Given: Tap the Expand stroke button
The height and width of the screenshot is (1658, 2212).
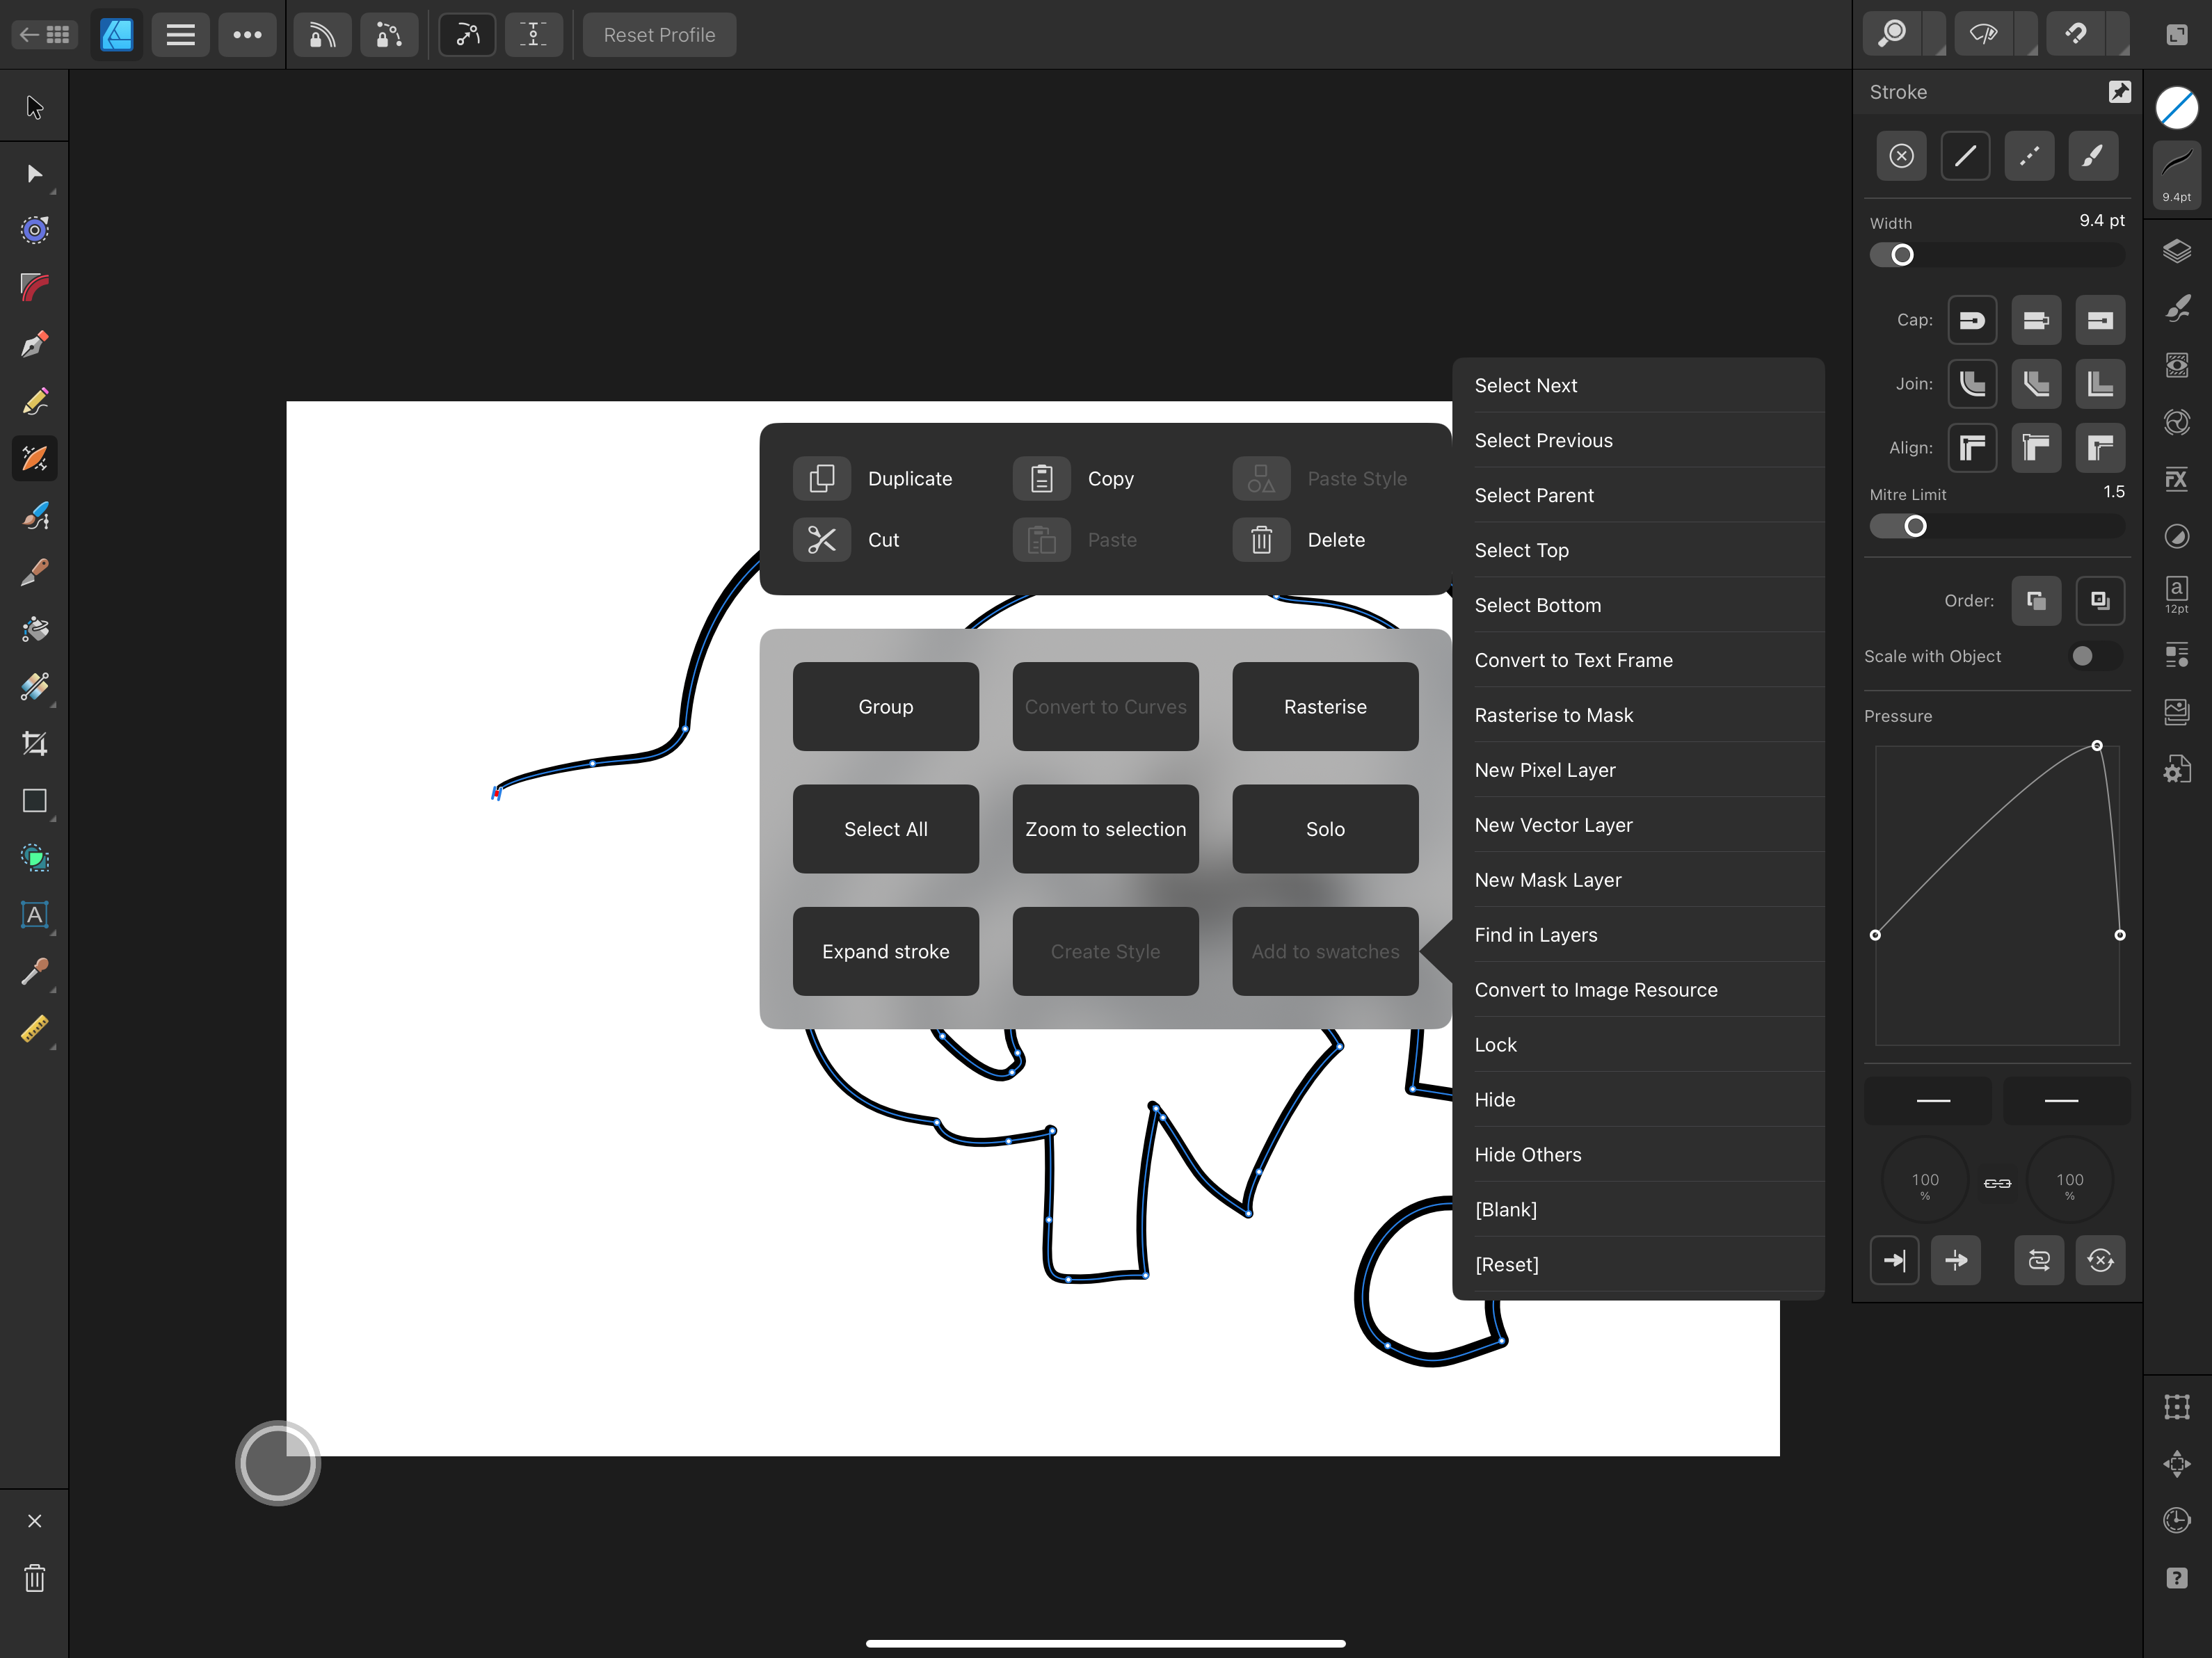Looking at the screenshot, I should tap(885, 952).
